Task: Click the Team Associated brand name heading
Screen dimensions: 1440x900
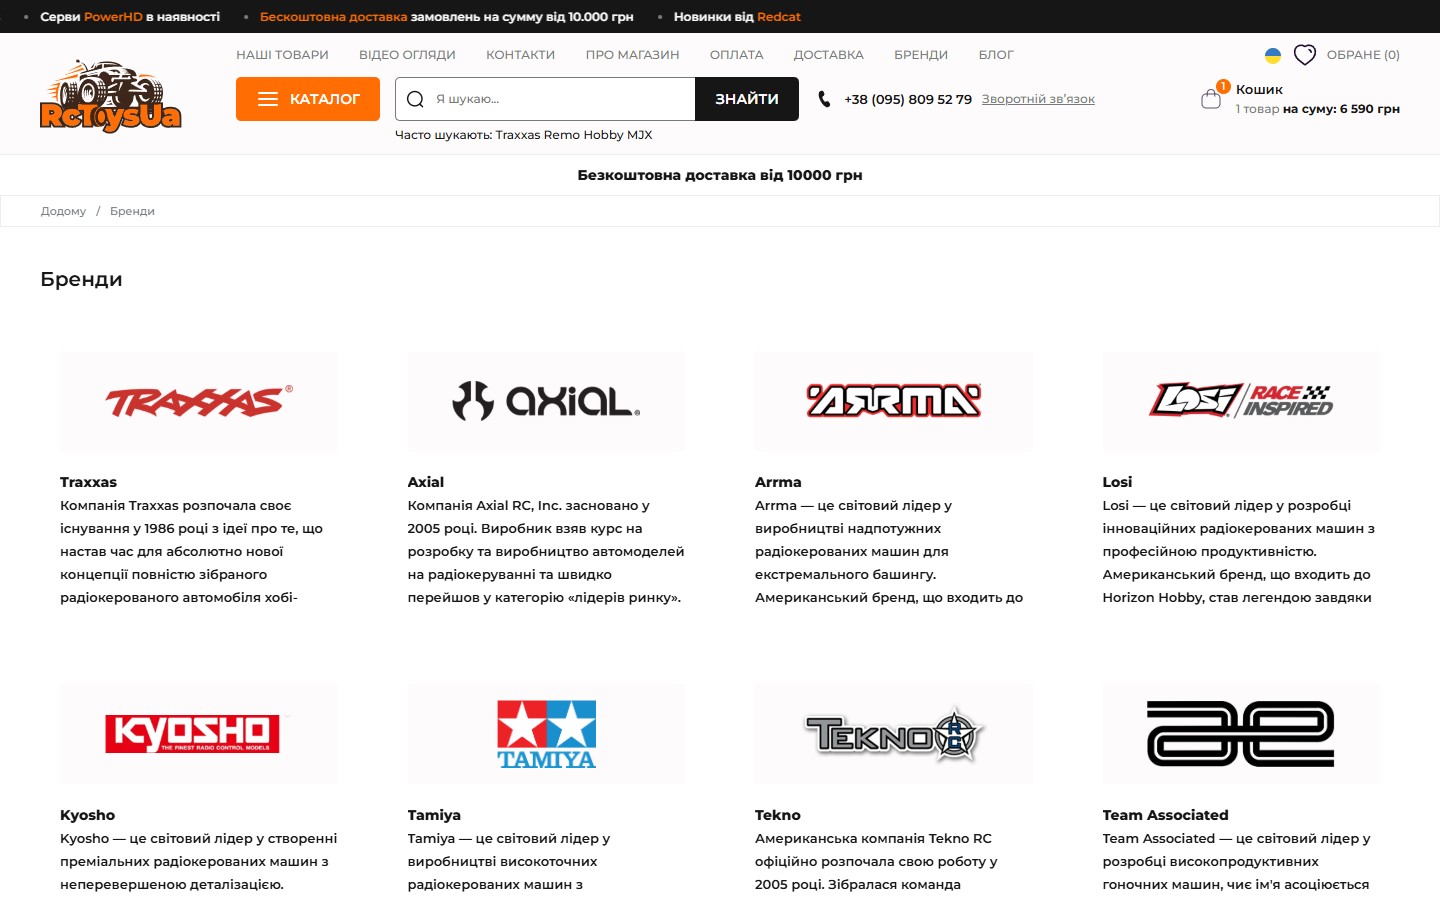Action: [x=1165, y=815]
